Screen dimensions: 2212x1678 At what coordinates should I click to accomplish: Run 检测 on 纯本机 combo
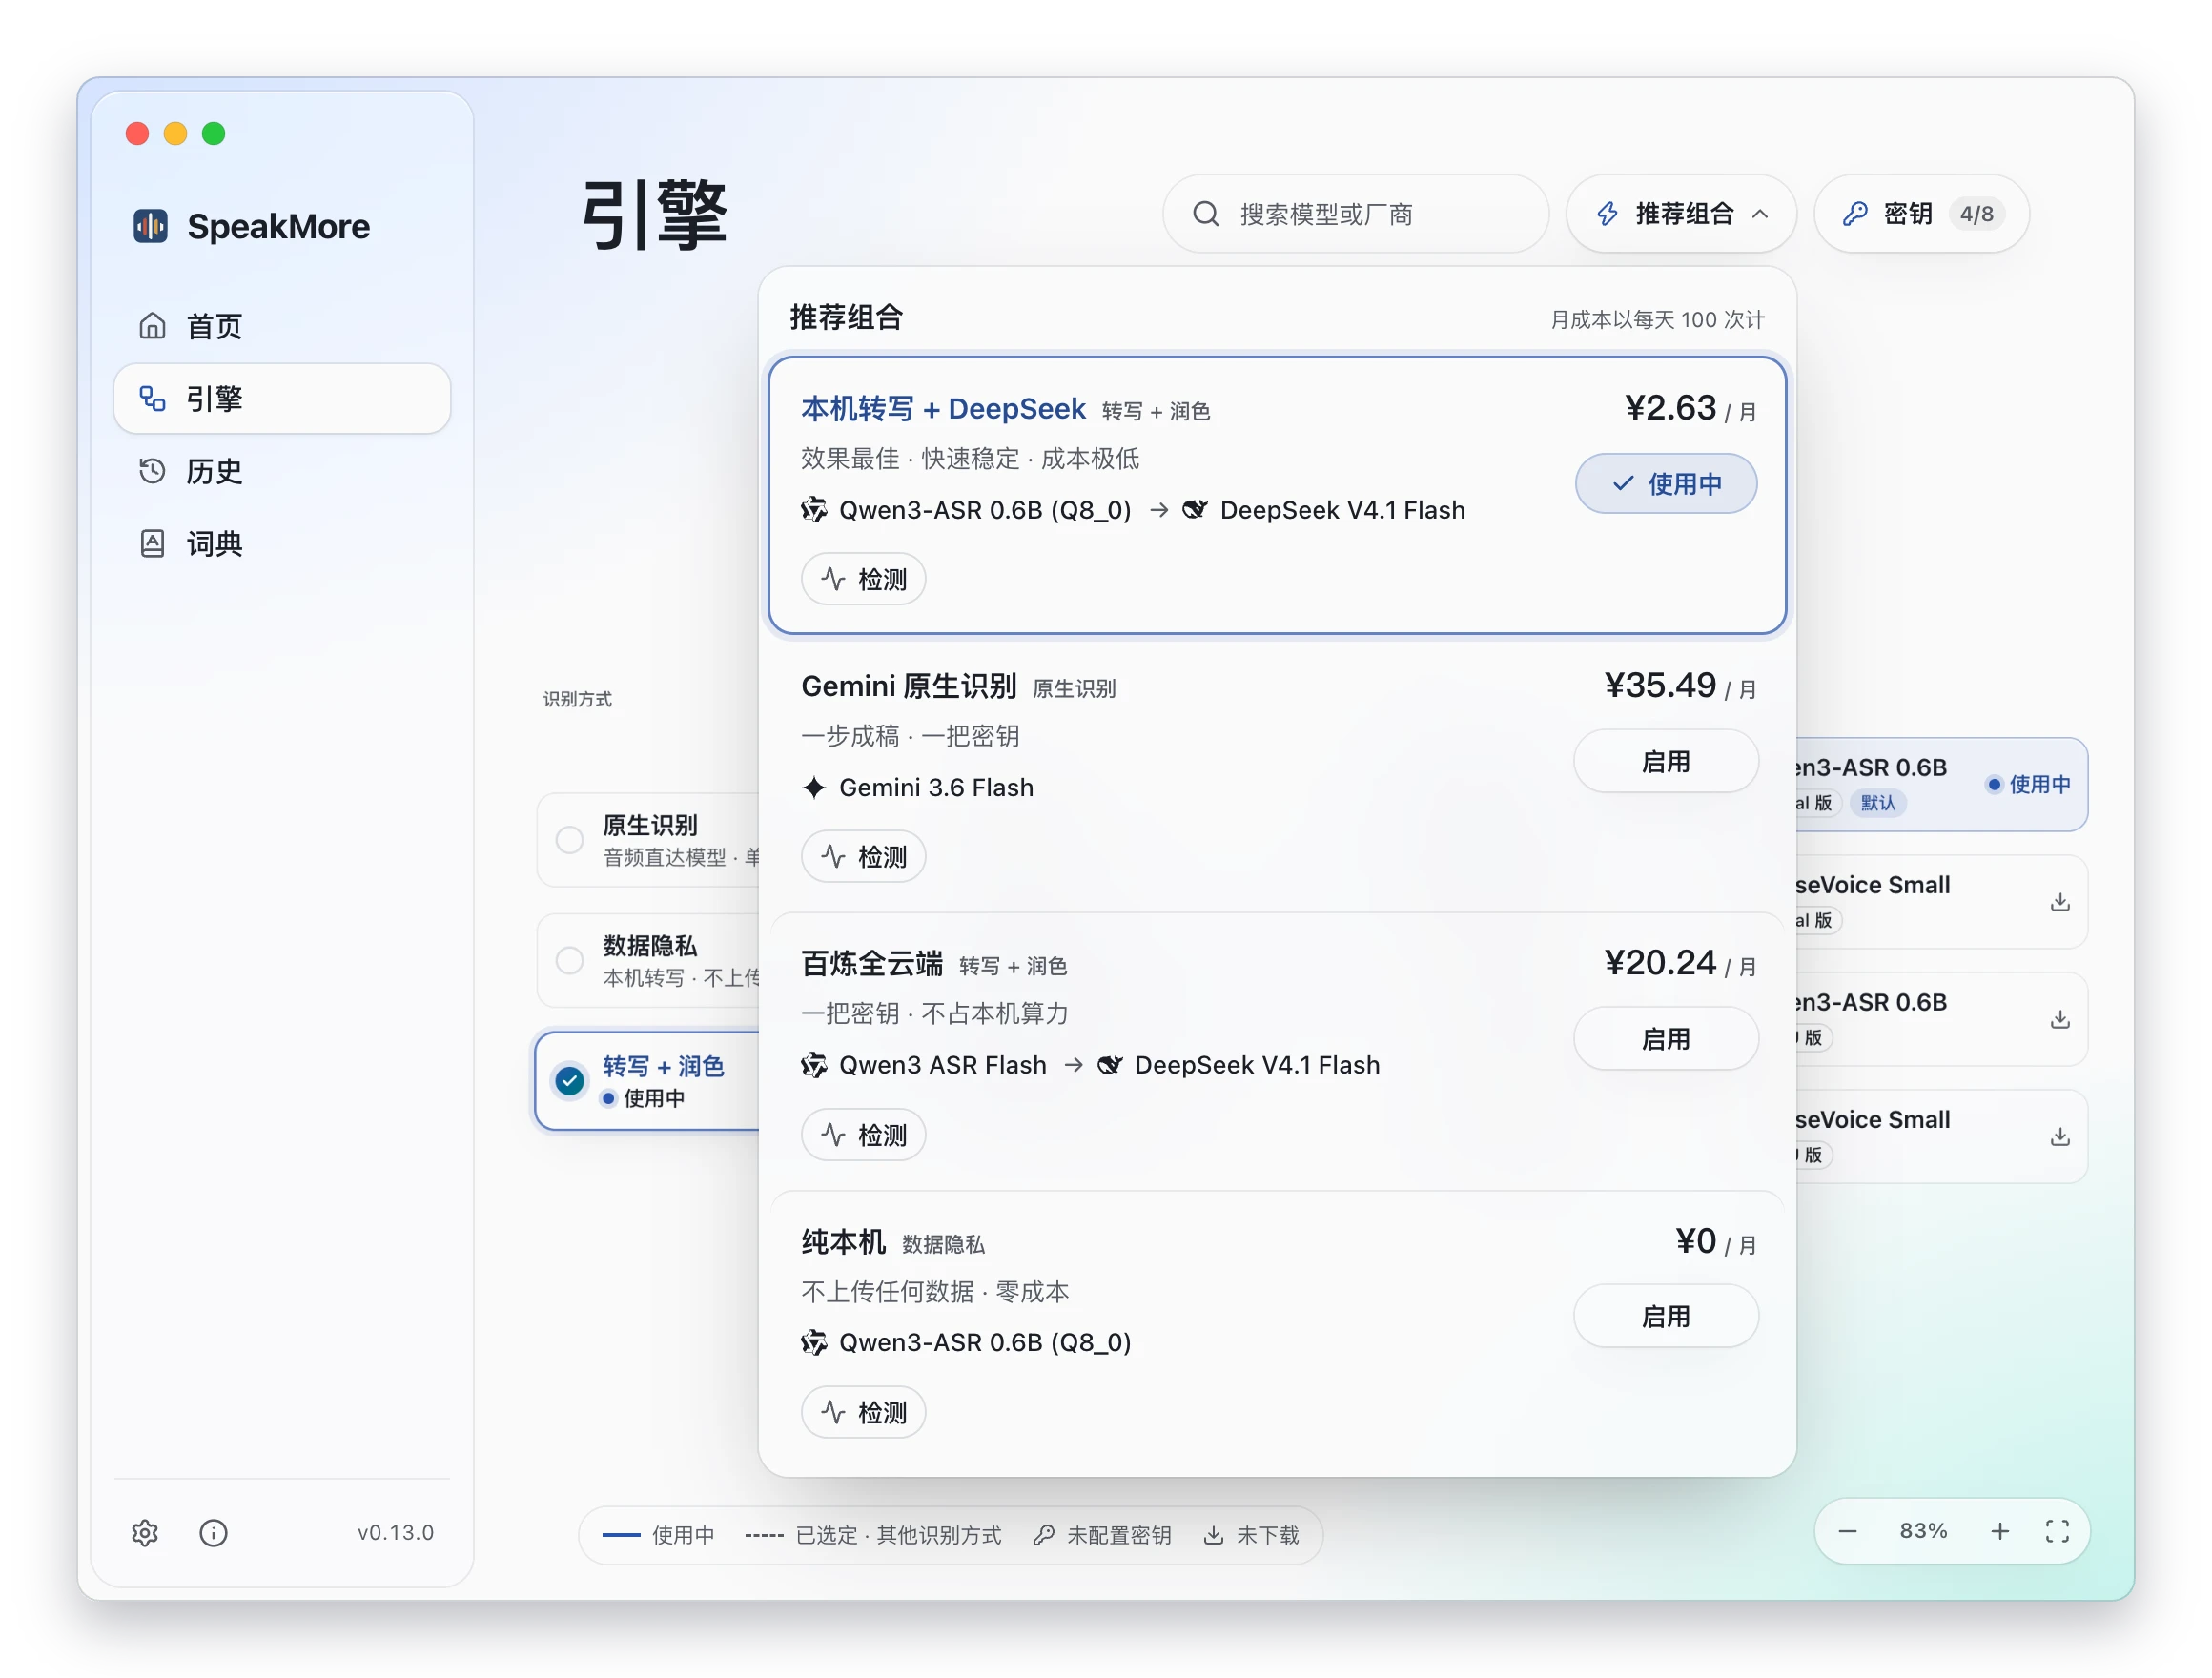click(863, 1413)
